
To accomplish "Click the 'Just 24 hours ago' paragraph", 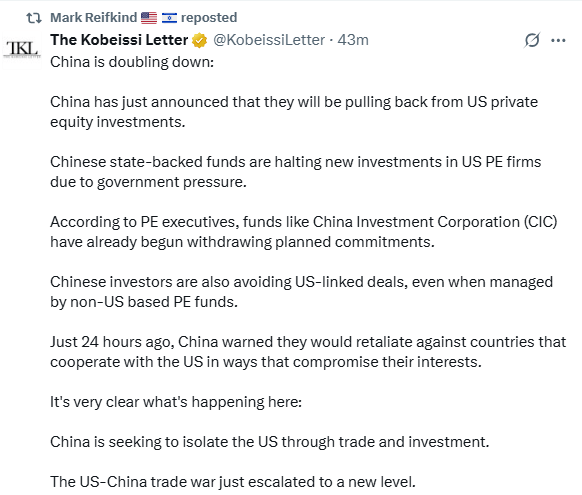I will coord(308,352).
